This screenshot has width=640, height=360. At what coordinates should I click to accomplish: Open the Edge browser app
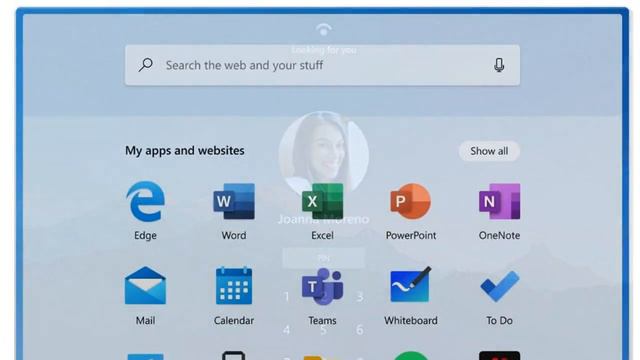pos(145,202)
